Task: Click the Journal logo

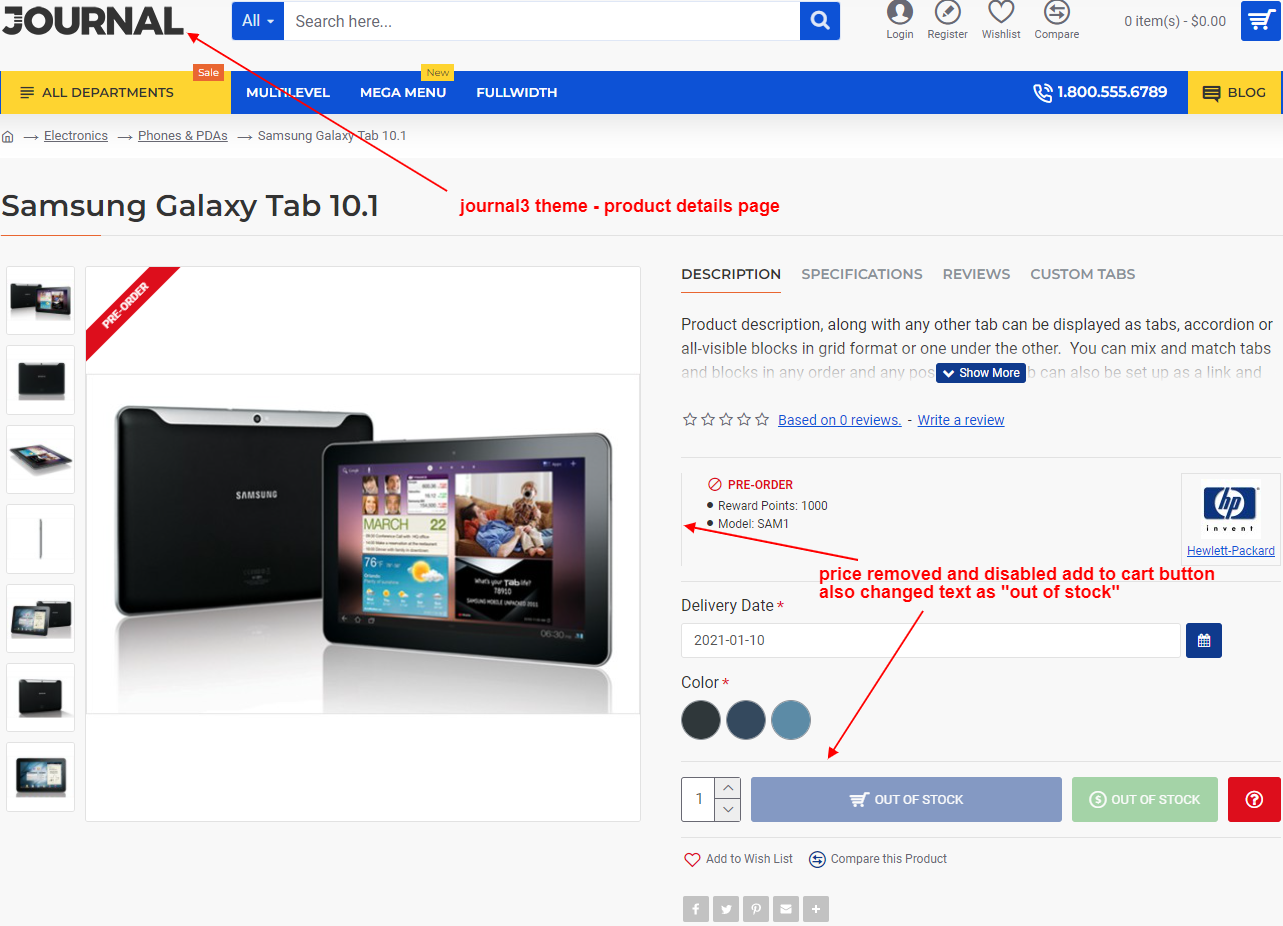Action: point(92,21)
